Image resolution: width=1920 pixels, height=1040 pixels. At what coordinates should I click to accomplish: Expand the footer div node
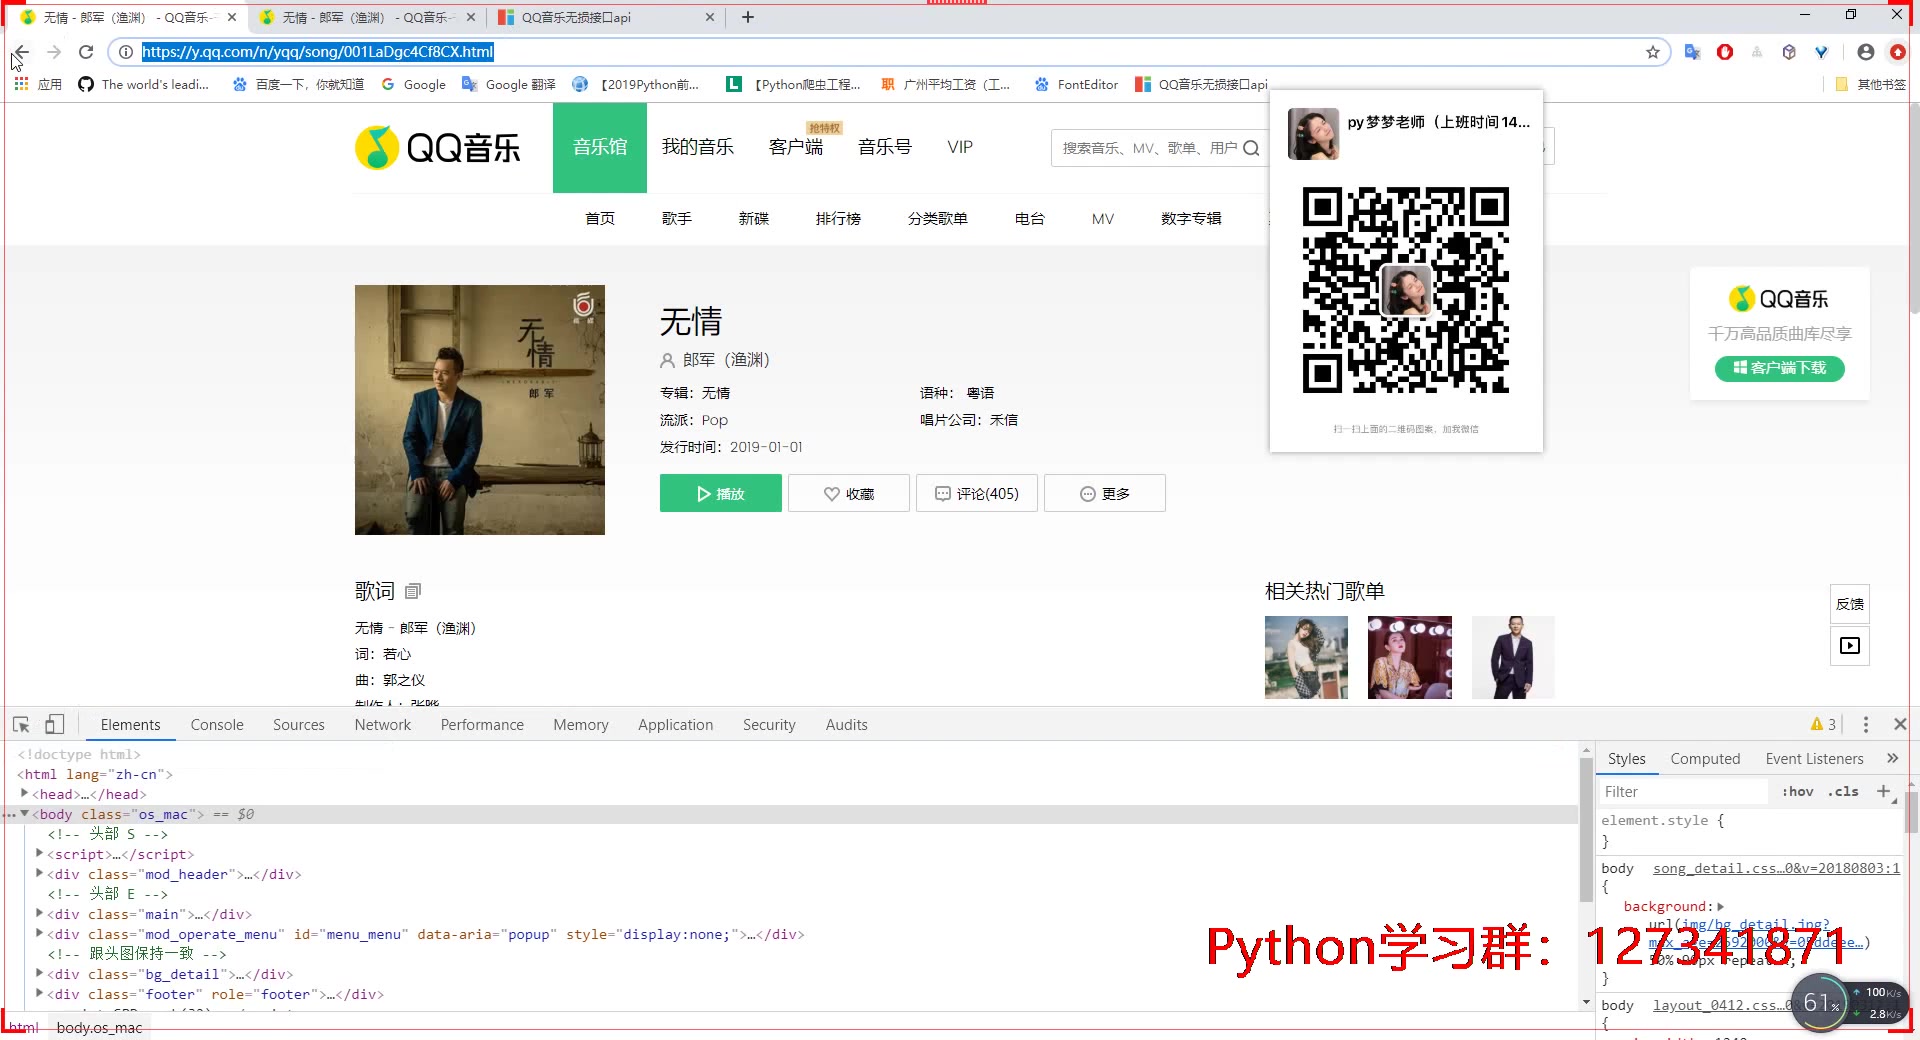point(39,994)
